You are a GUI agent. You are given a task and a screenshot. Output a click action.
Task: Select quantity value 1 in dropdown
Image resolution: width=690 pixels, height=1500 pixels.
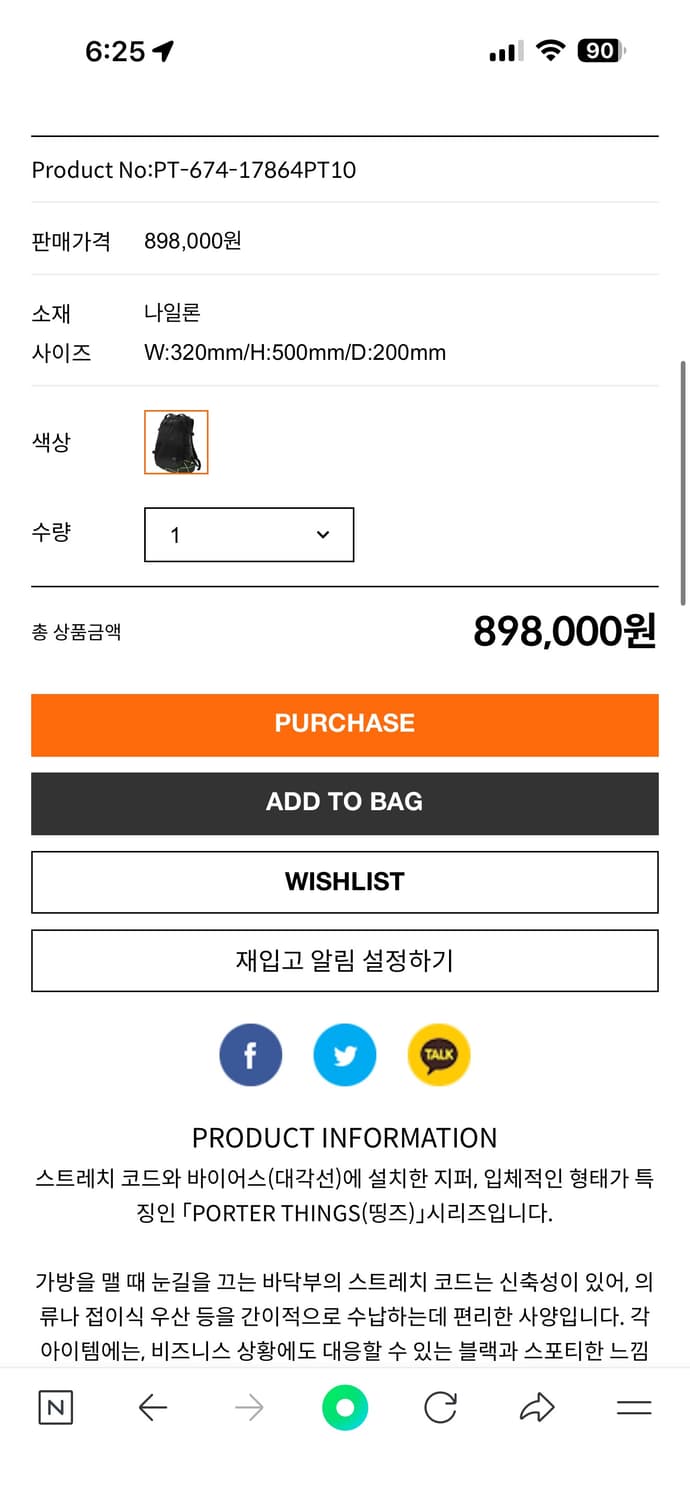tap(176, 535)
